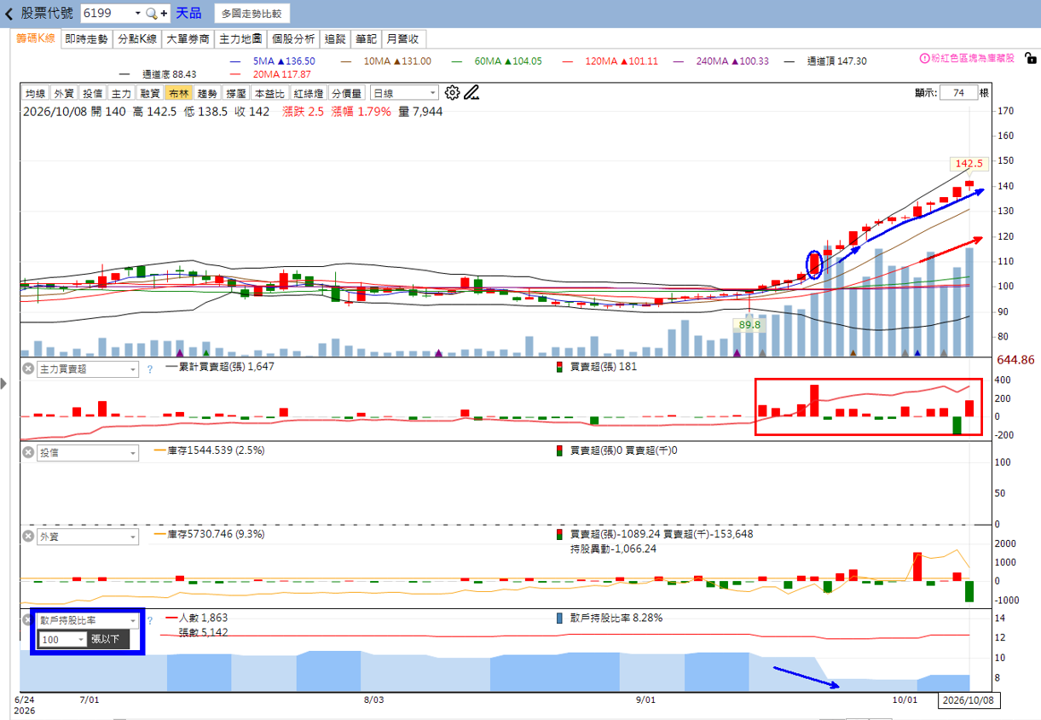Open chart settings gear icon

(452, 93)
